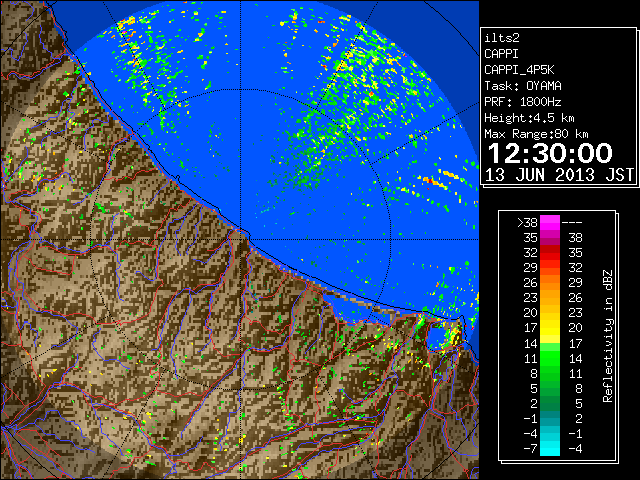Pick the orange 26 to 29 dBZ swatch
640x480 pixels.
[x=550, y=283]
